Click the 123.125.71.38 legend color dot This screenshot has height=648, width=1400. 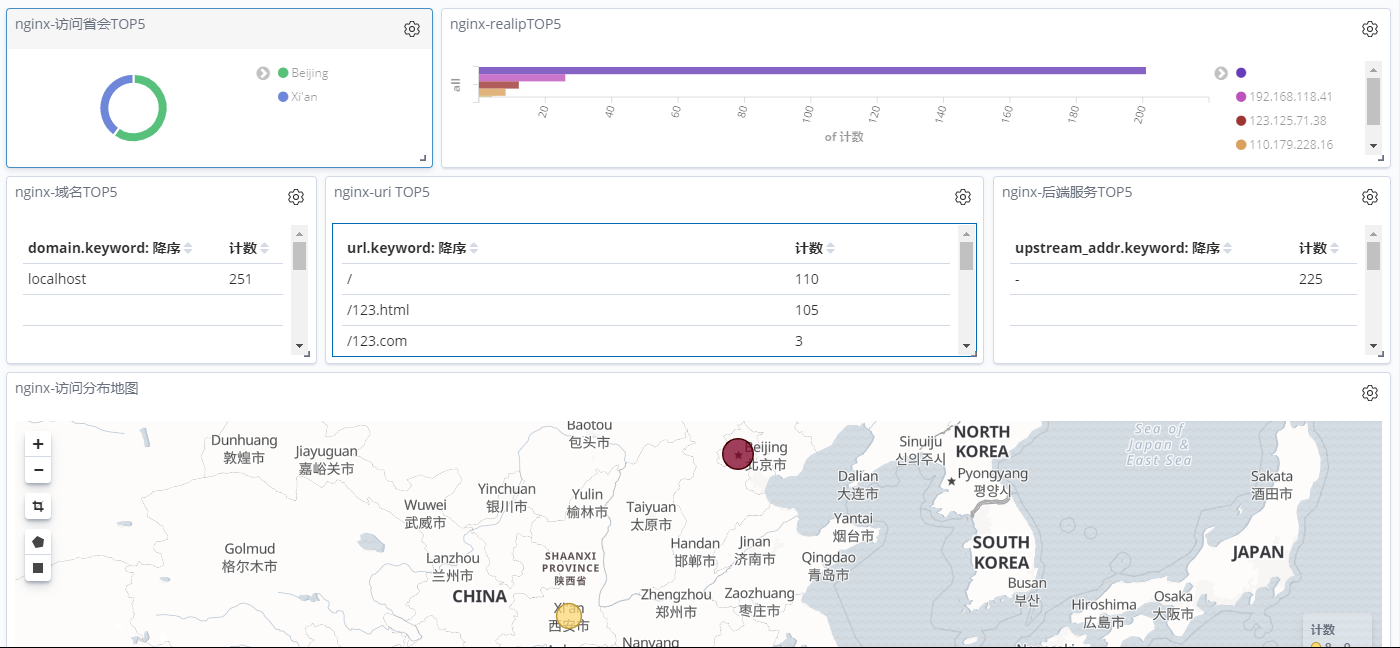[1241, 121]
